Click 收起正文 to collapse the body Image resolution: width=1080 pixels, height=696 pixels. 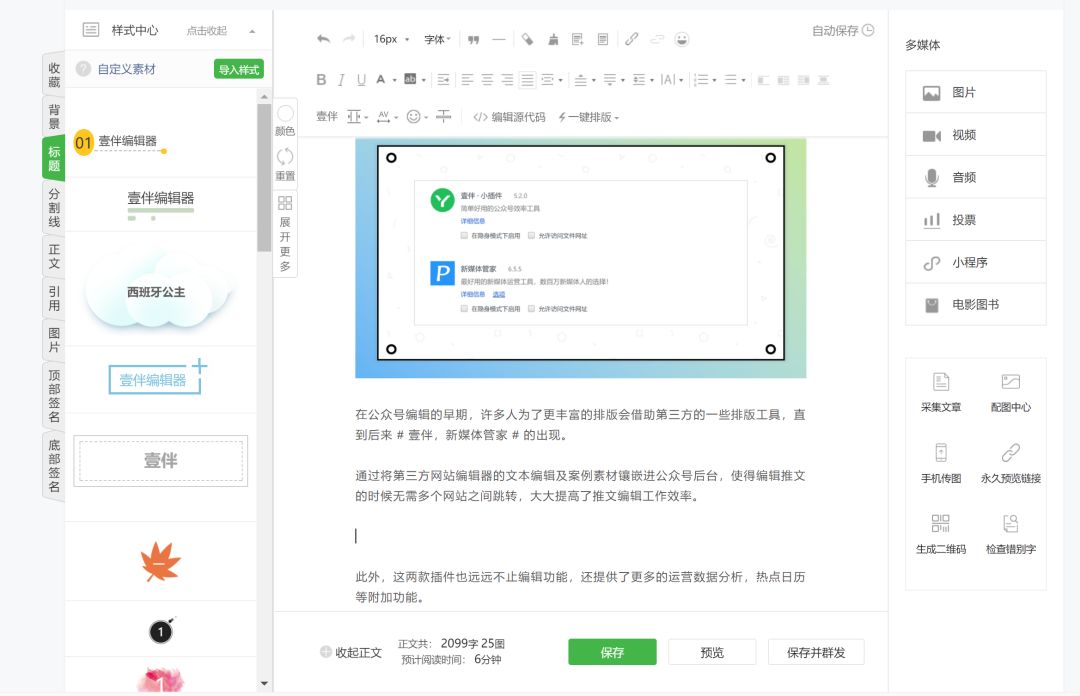coord(351,652)
